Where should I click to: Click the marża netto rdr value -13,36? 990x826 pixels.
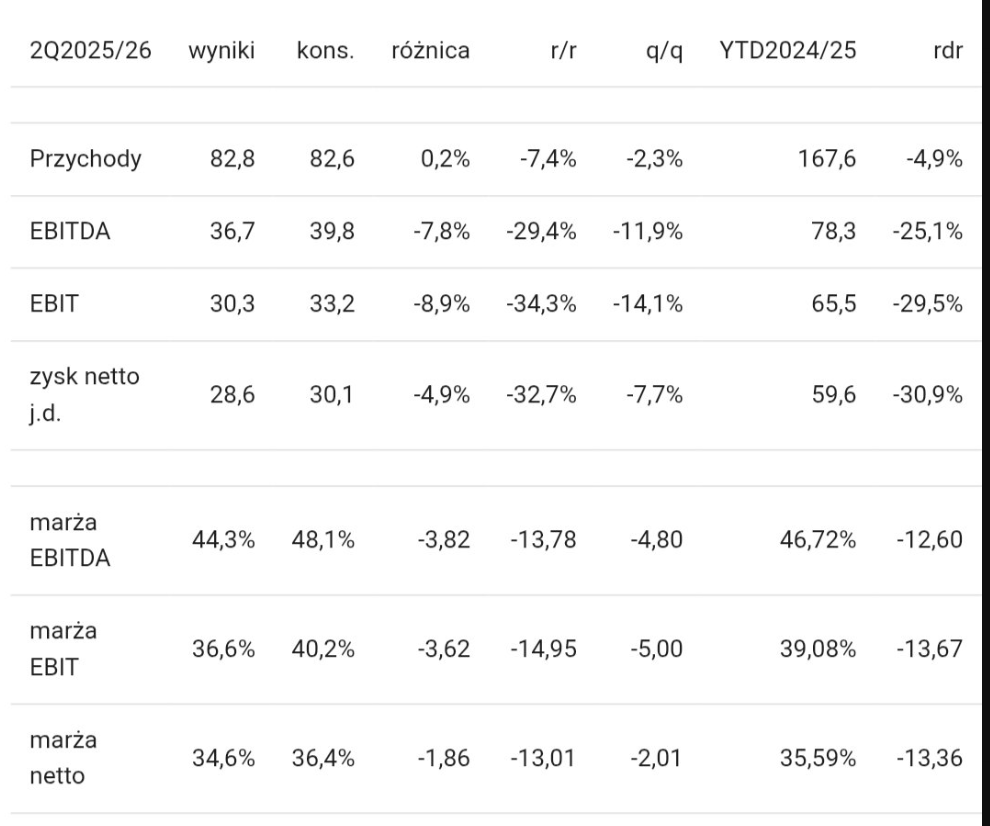coord(930,758)
